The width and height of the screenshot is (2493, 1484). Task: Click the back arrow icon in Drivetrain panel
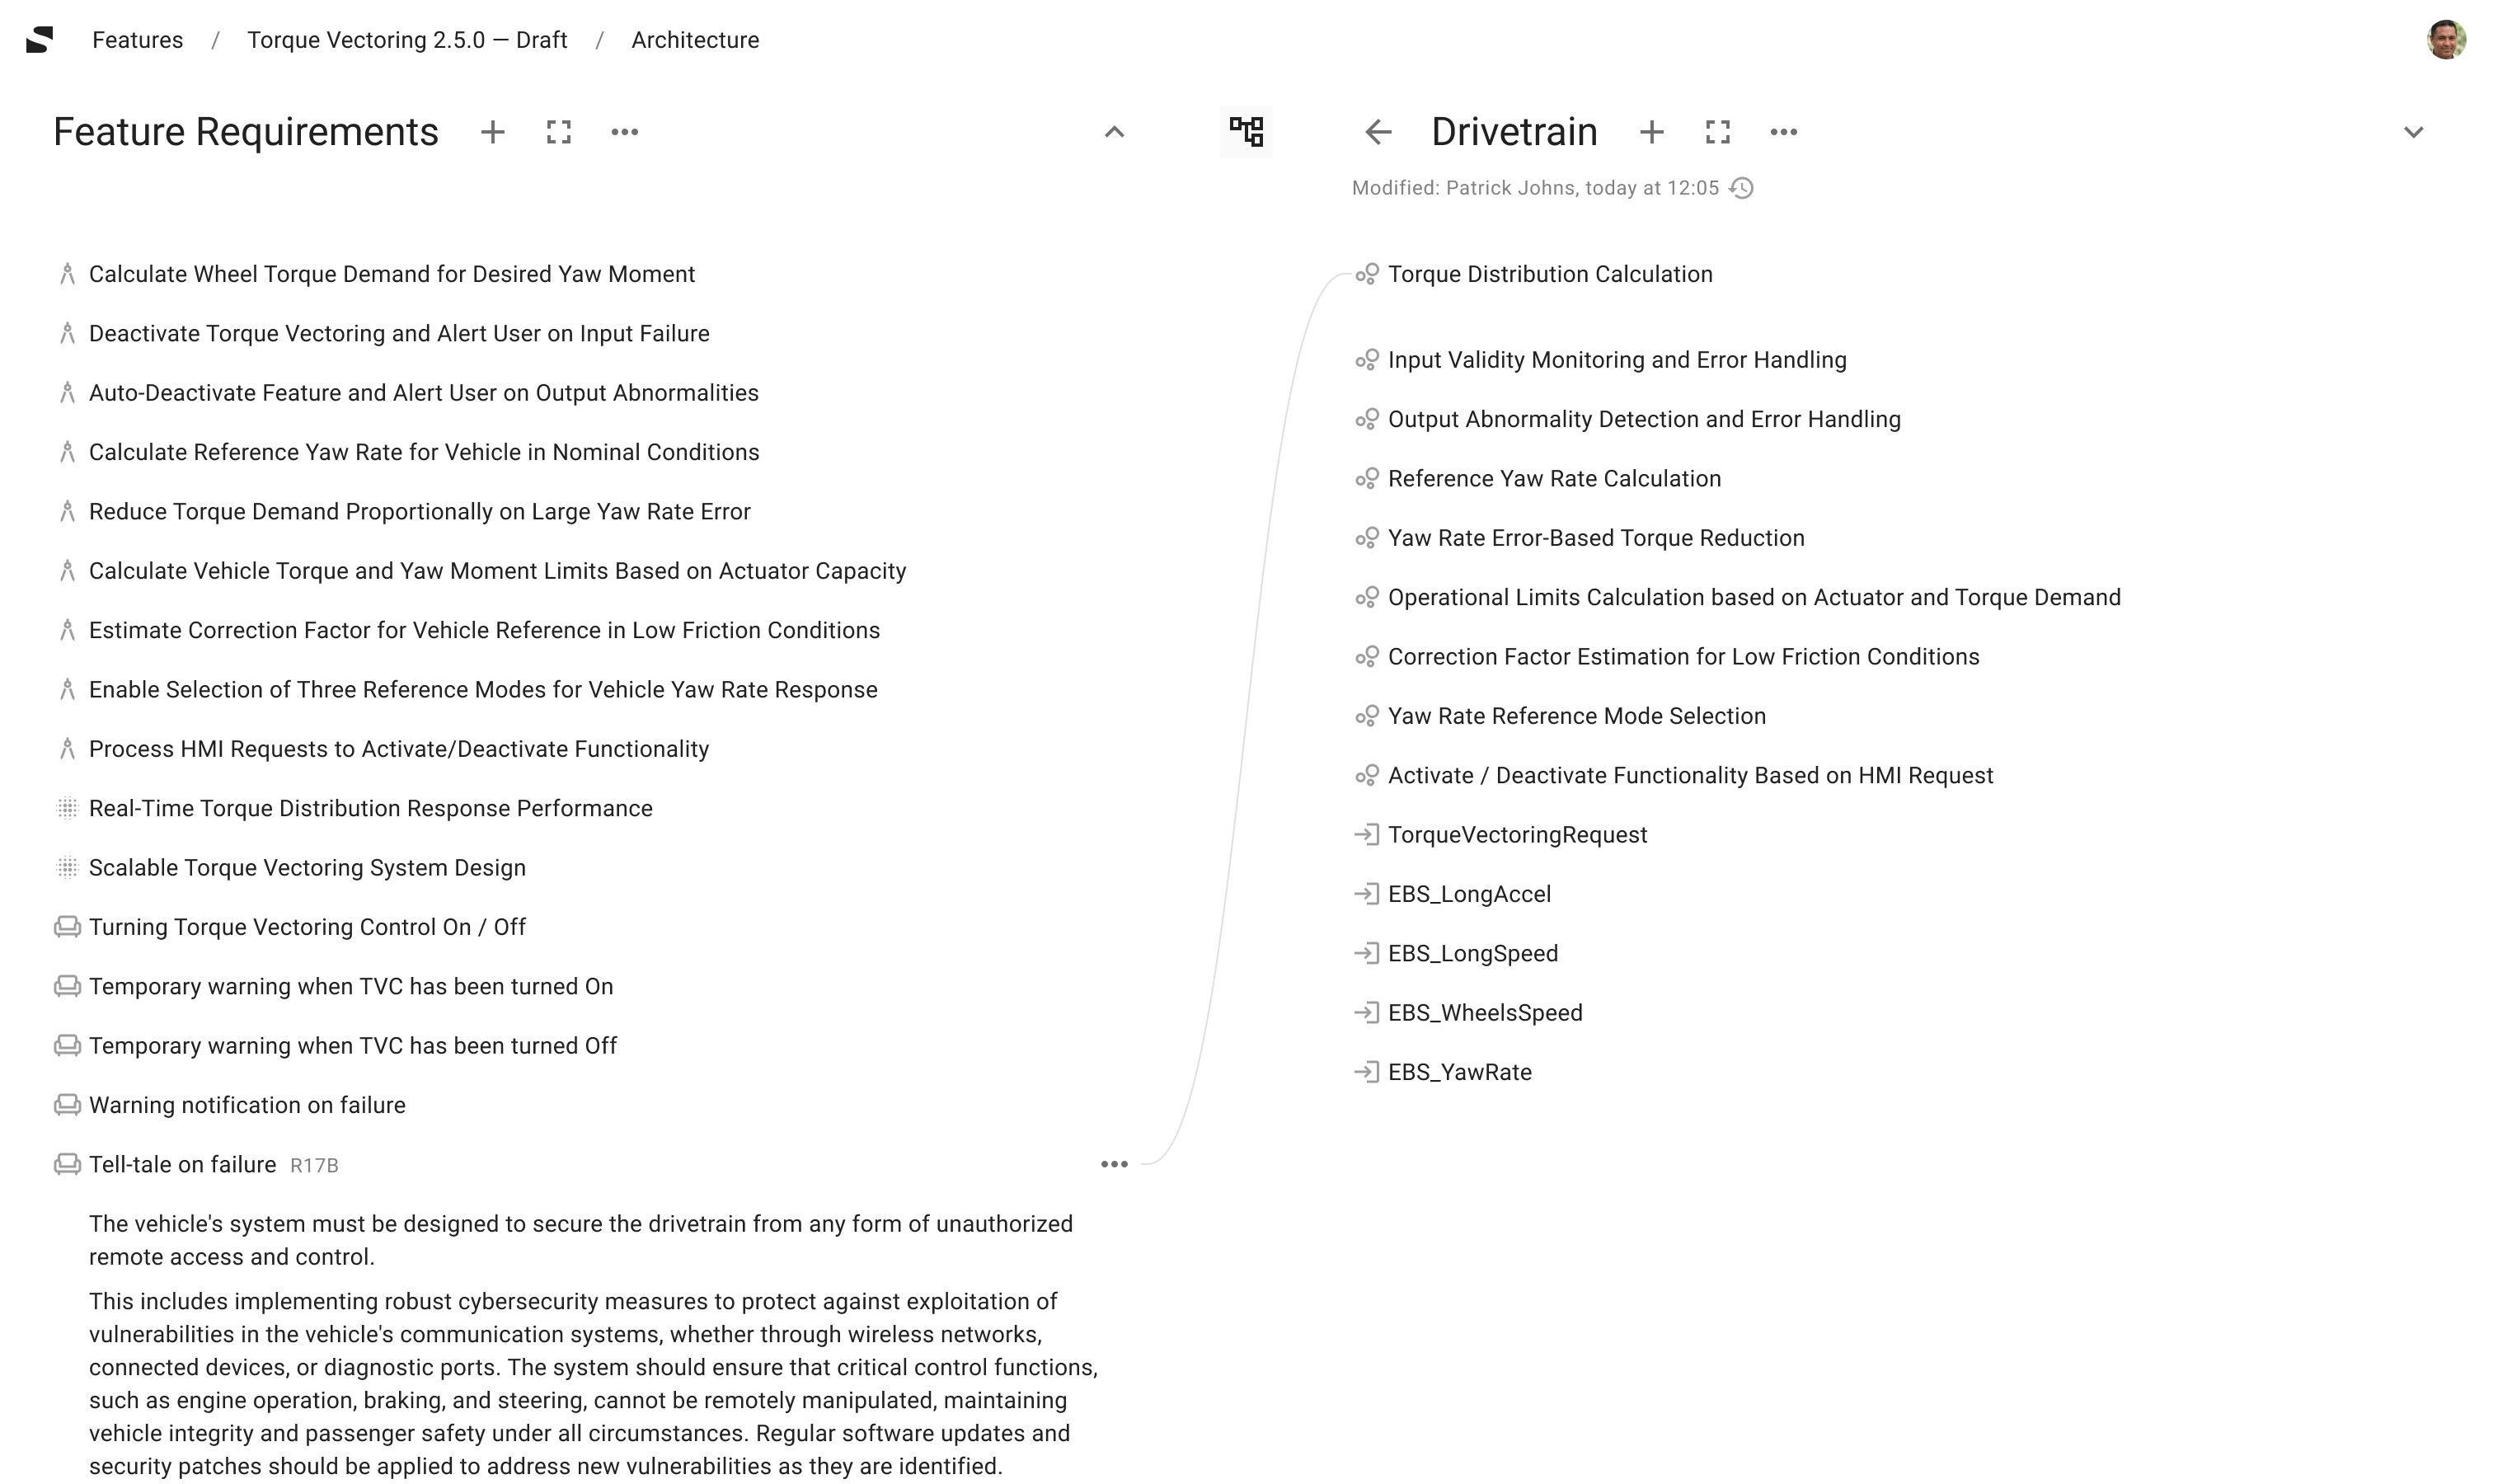[x=1379, y=131]
